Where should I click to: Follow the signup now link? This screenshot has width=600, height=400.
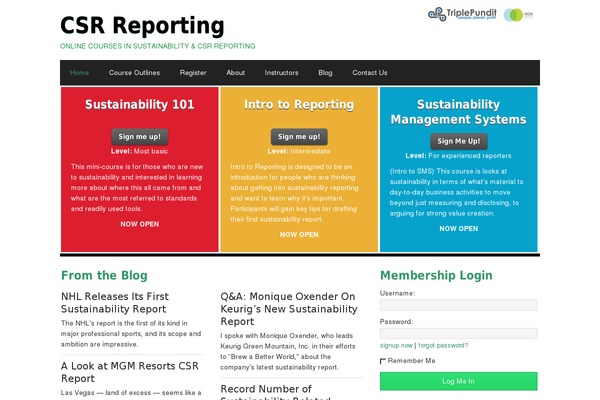pyautogui.click(x=396, y=345)
